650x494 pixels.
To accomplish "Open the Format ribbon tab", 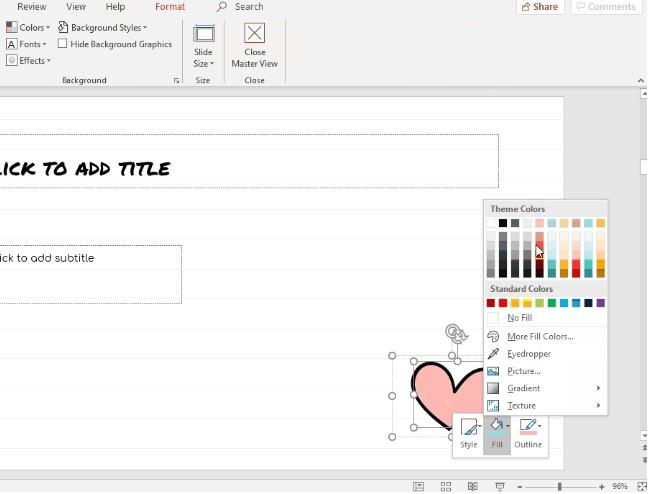I will 170,7.
